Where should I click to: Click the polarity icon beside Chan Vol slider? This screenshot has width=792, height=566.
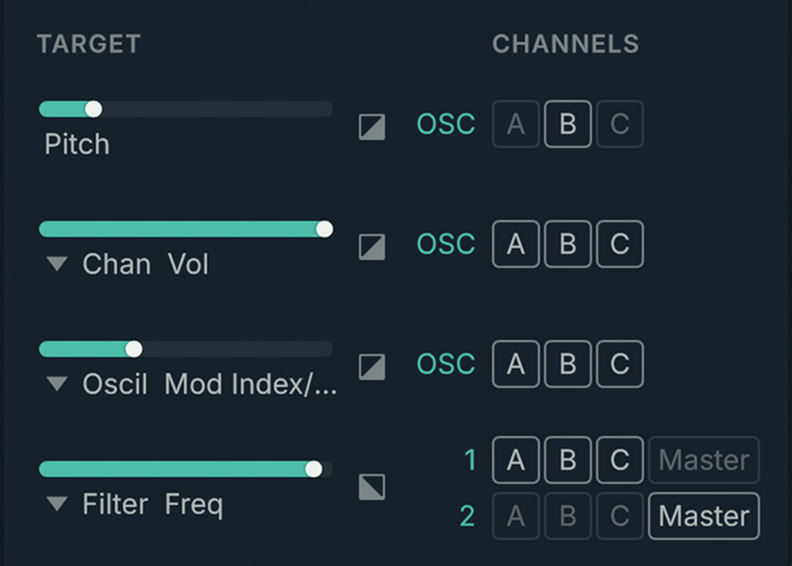372,246
